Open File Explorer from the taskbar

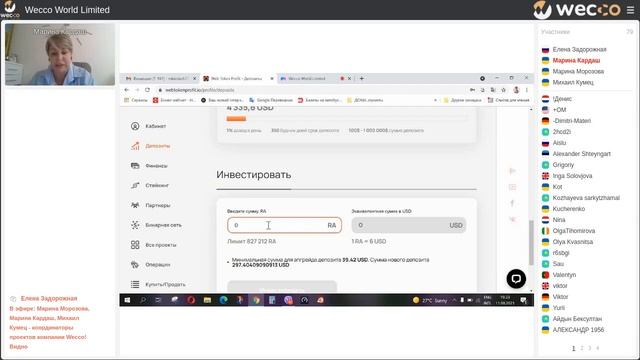pyautogui.click(x=207, y=300)
